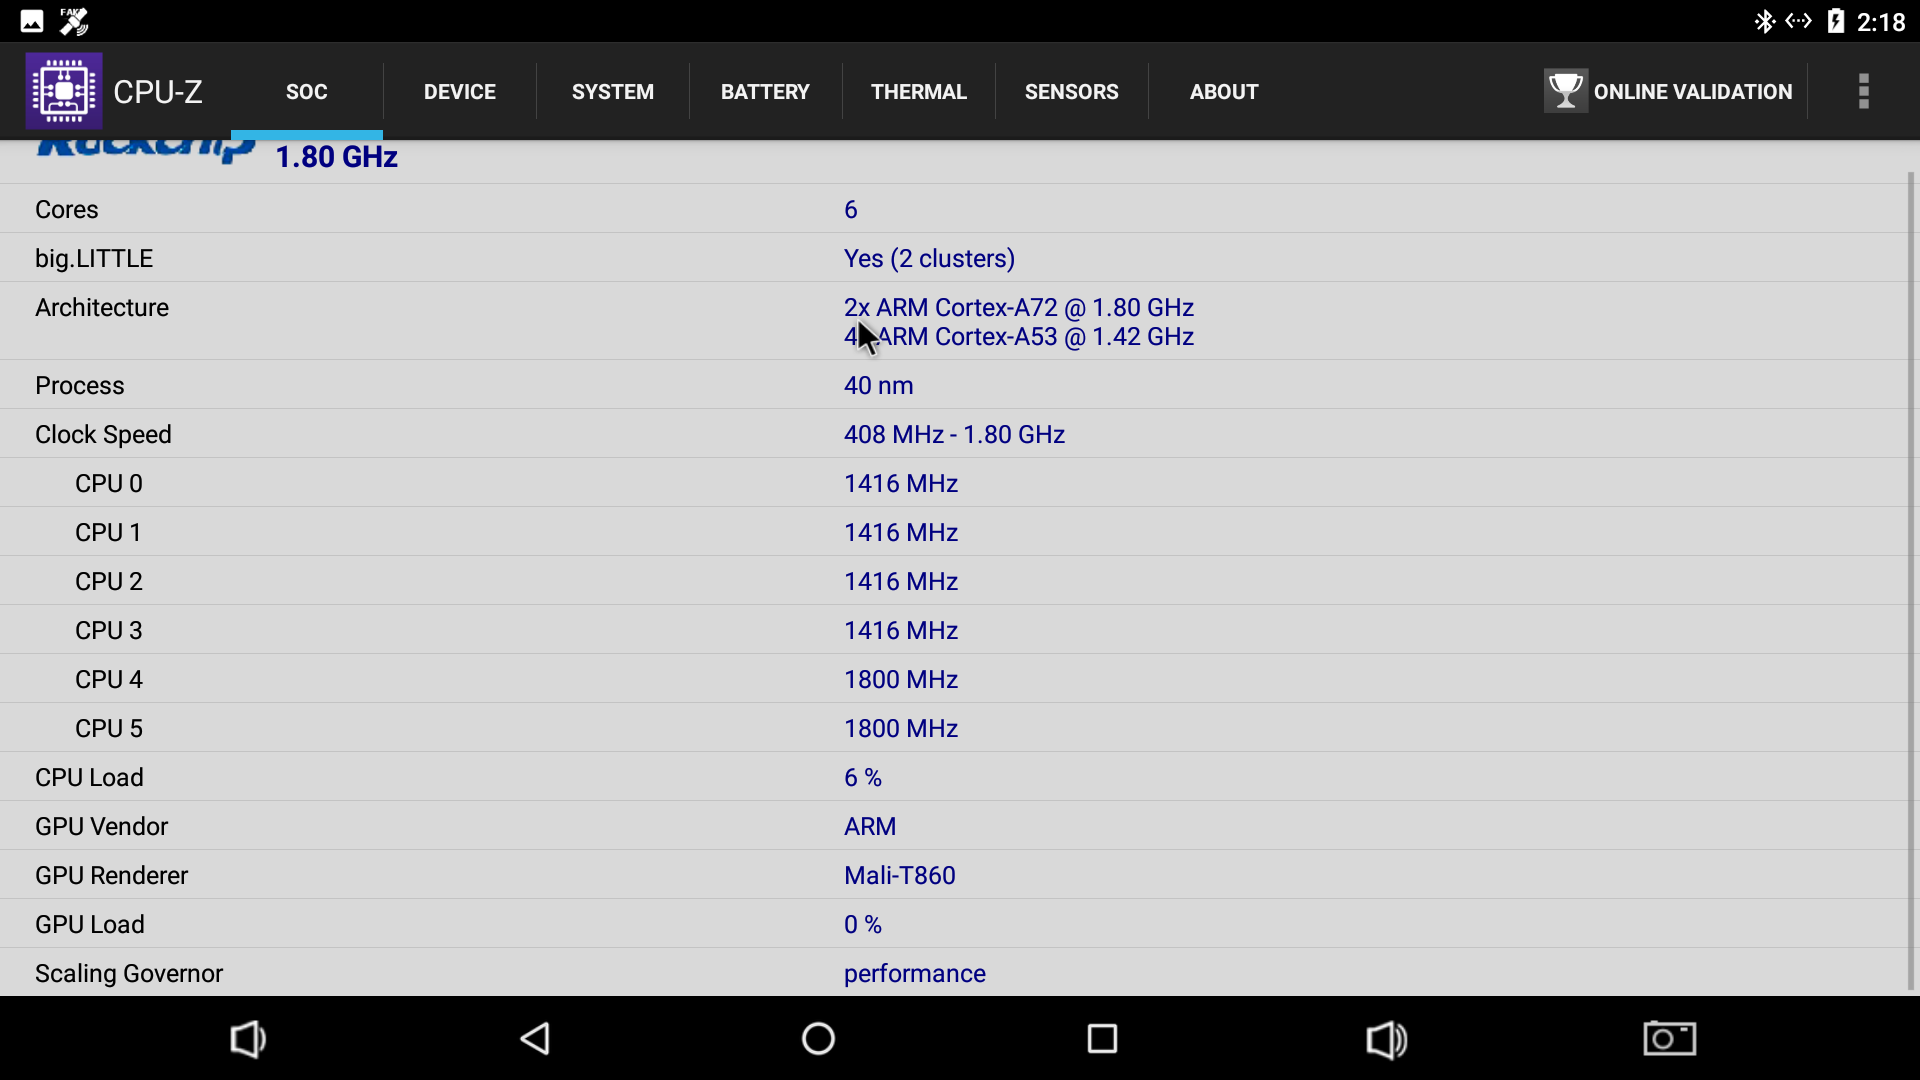Screen dimensions: 1920x1080
Task: Click the Scaling Governor value performance
Action: tap(915, 973)
